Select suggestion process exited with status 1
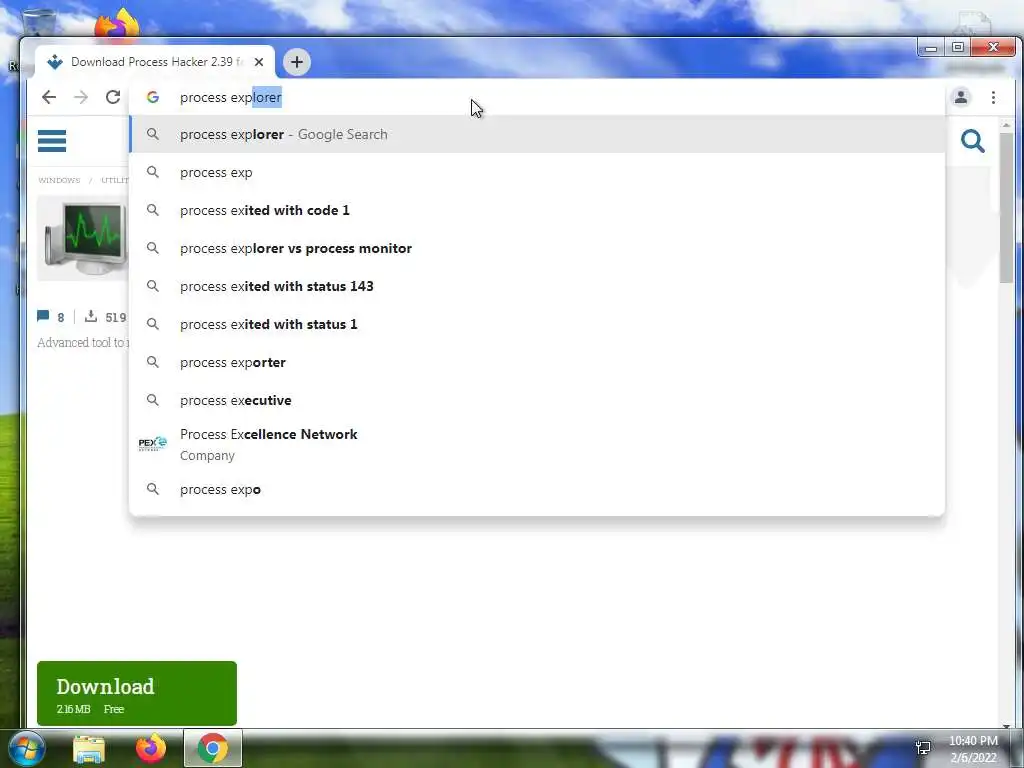Screen dimensions: 1024x768 click(x=537, y=324)
